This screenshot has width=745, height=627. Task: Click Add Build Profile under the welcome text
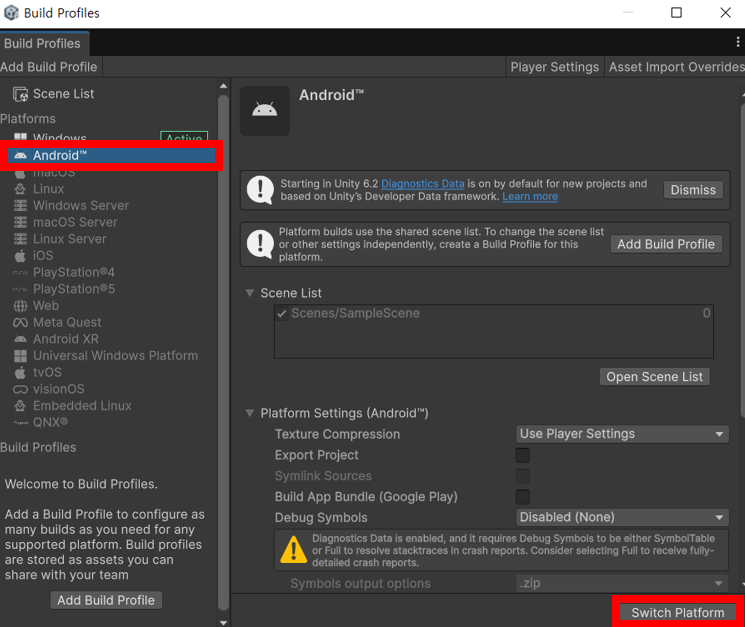pos(106,600)
